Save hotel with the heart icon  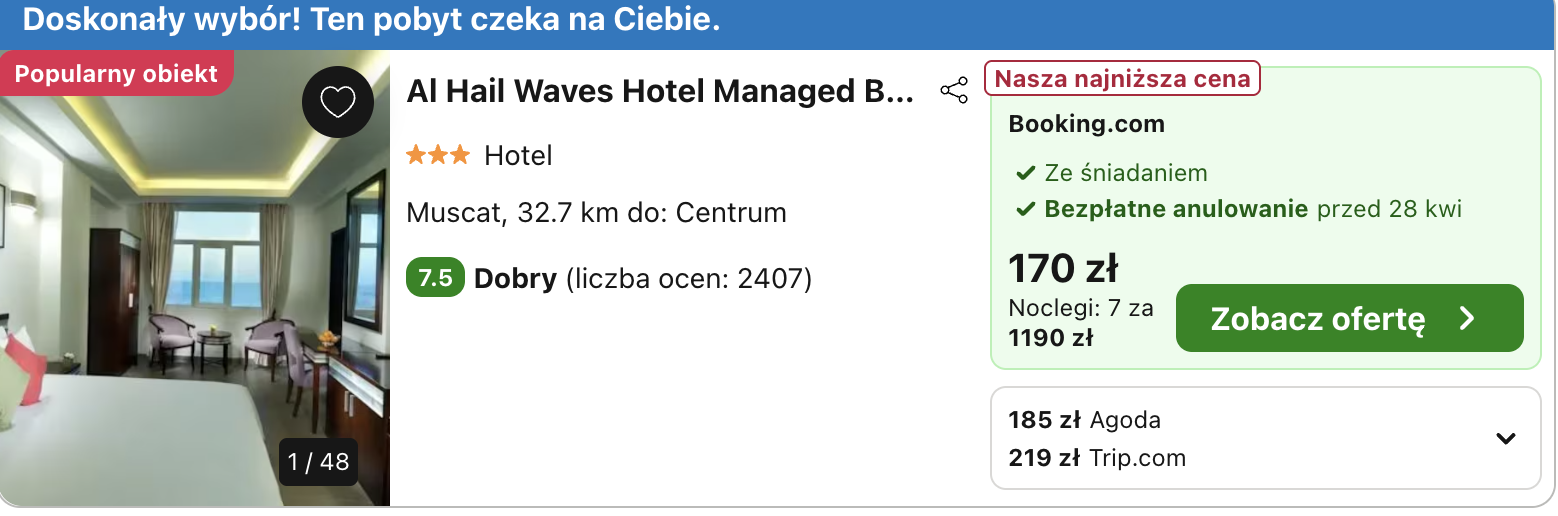tap(338, 102)
